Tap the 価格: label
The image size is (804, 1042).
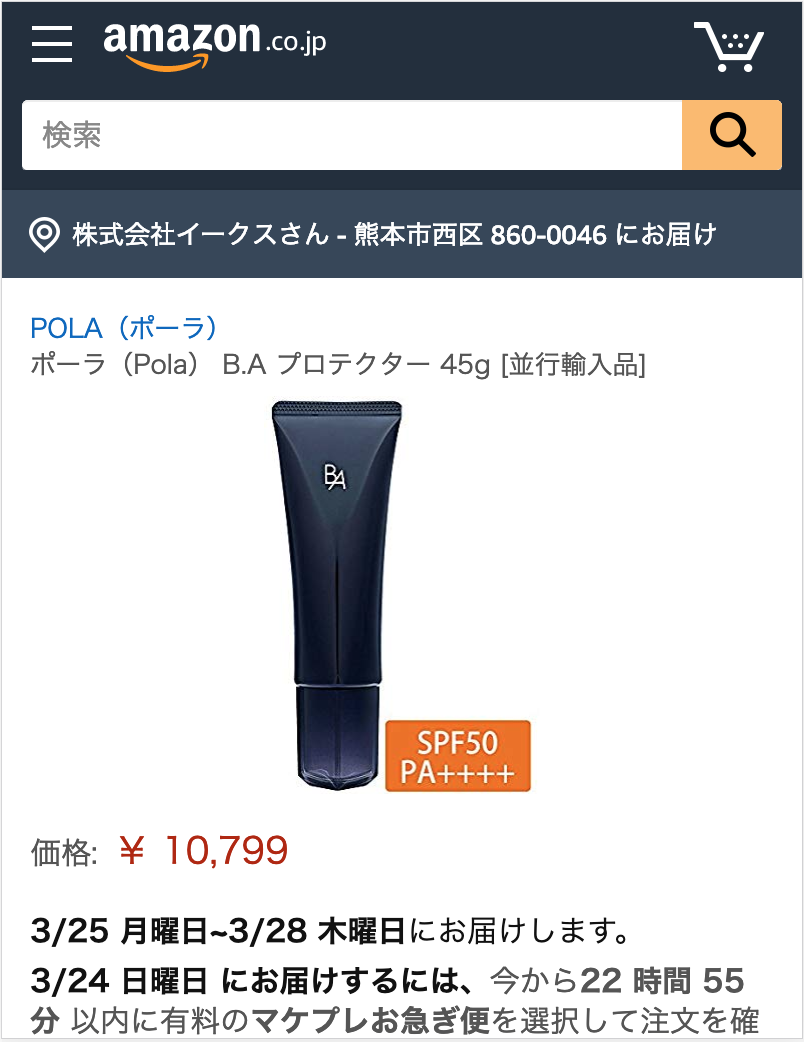(x=64, y=852)
